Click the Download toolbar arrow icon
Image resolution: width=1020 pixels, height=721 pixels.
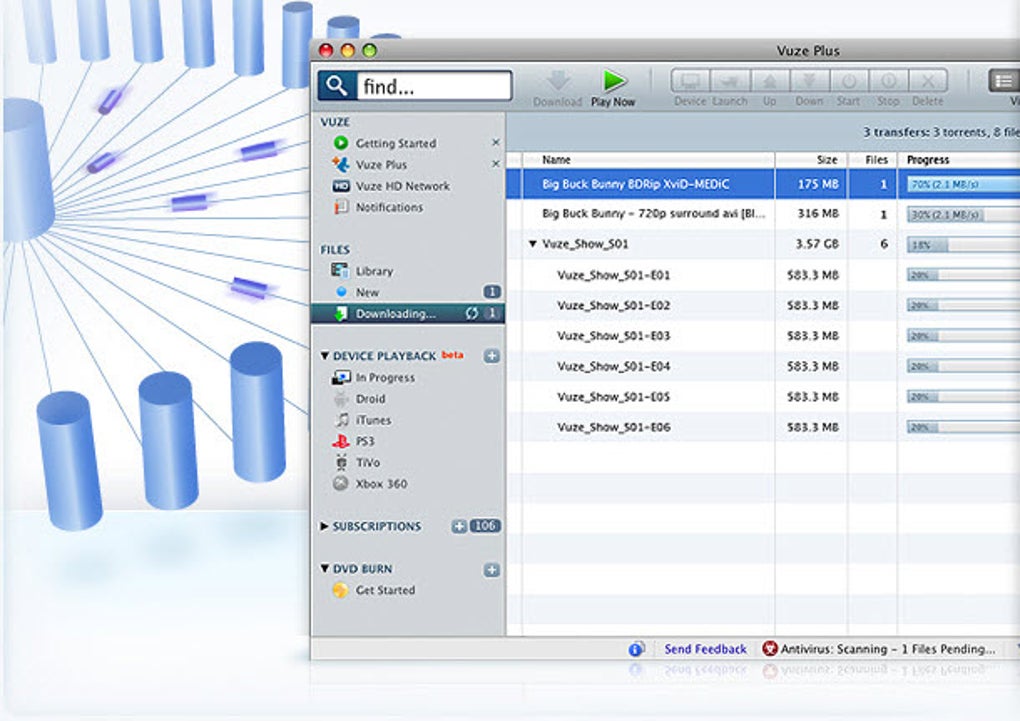pos(557,81)
